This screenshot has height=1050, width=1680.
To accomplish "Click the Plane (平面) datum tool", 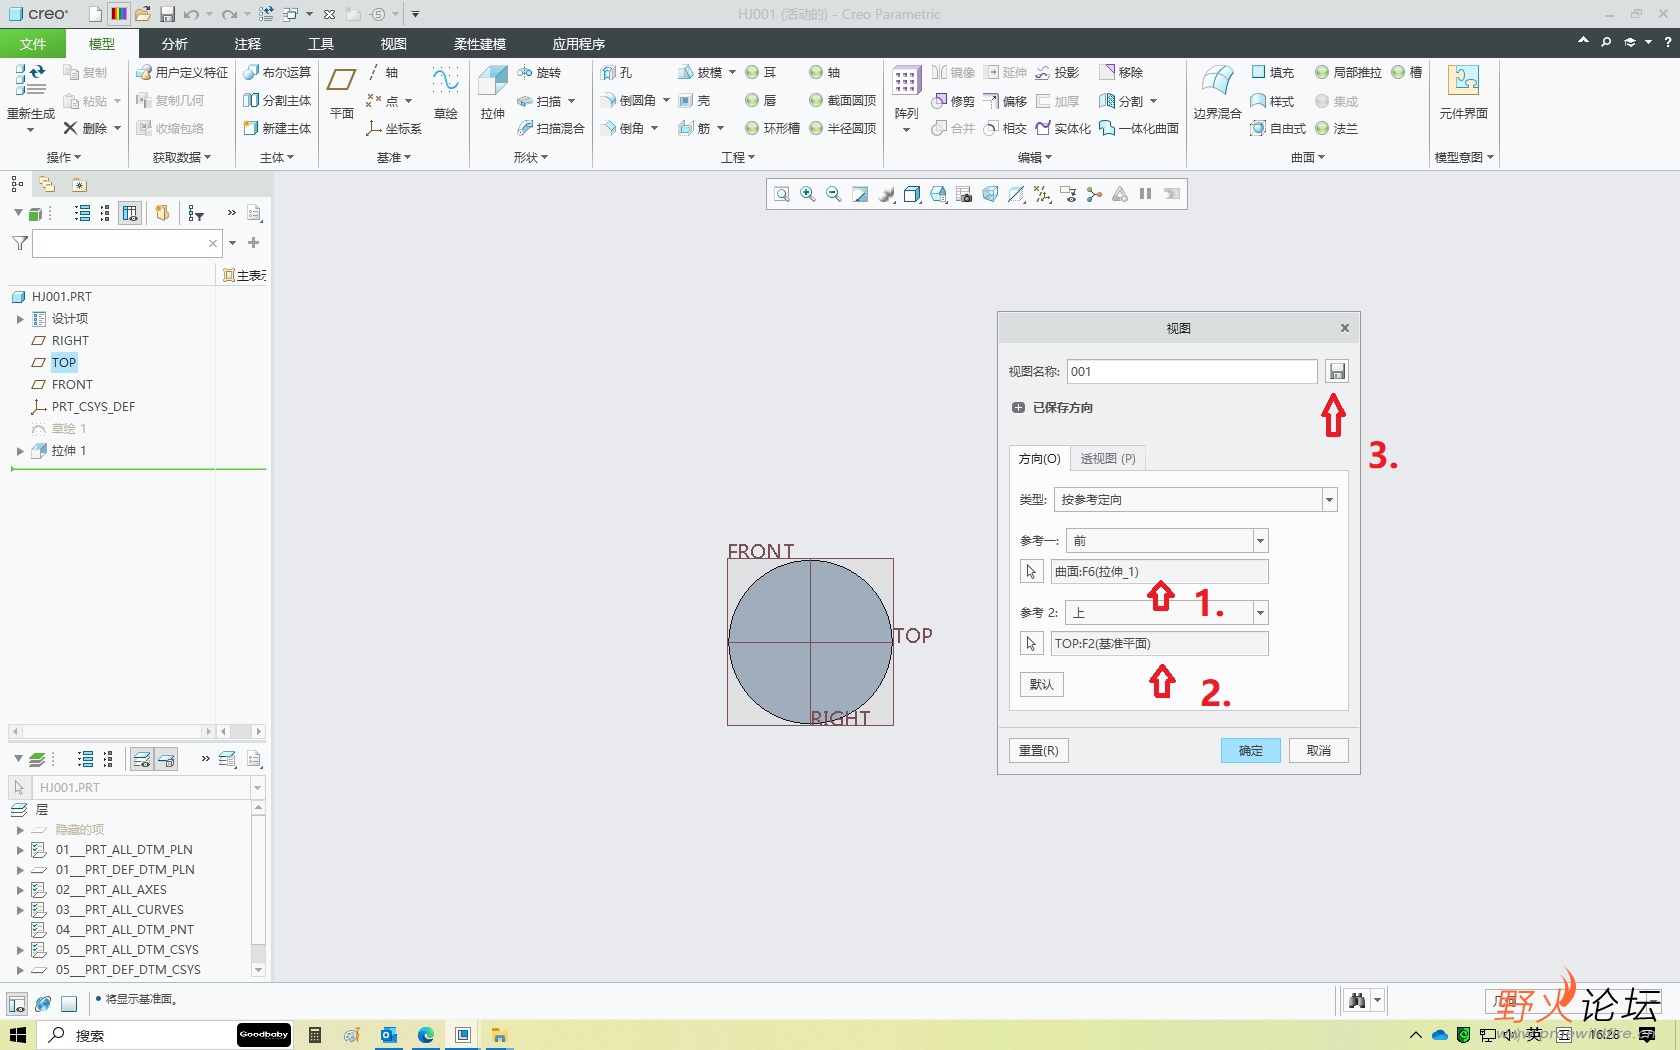I will point(342,91).
